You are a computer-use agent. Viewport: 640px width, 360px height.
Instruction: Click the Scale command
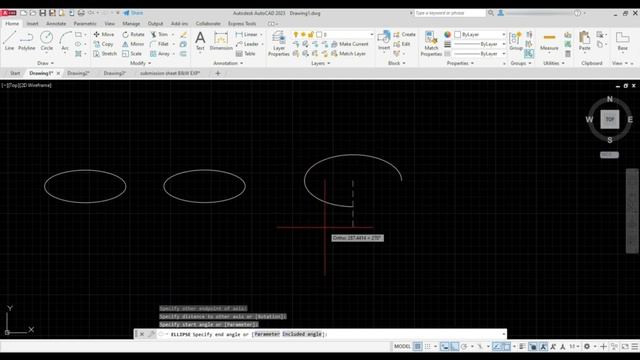tap(132, 53)
